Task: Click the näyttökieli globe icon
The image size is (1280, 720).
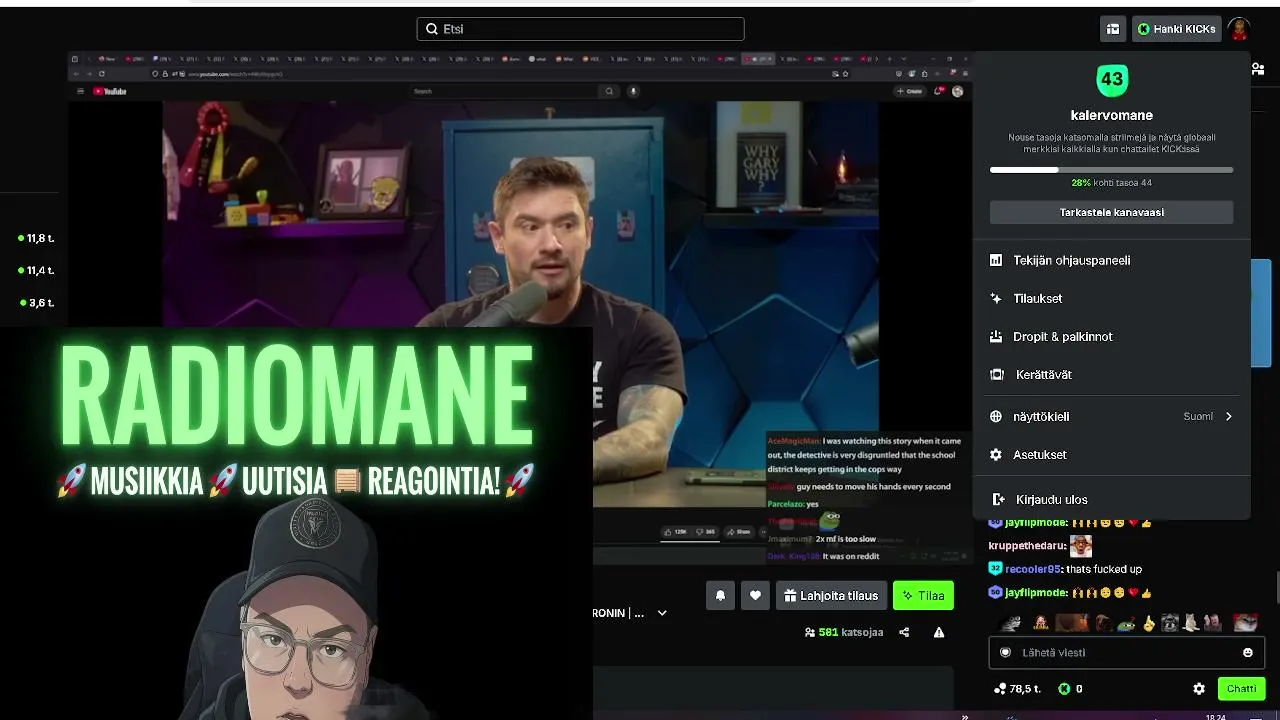Action: click(996, 416)
